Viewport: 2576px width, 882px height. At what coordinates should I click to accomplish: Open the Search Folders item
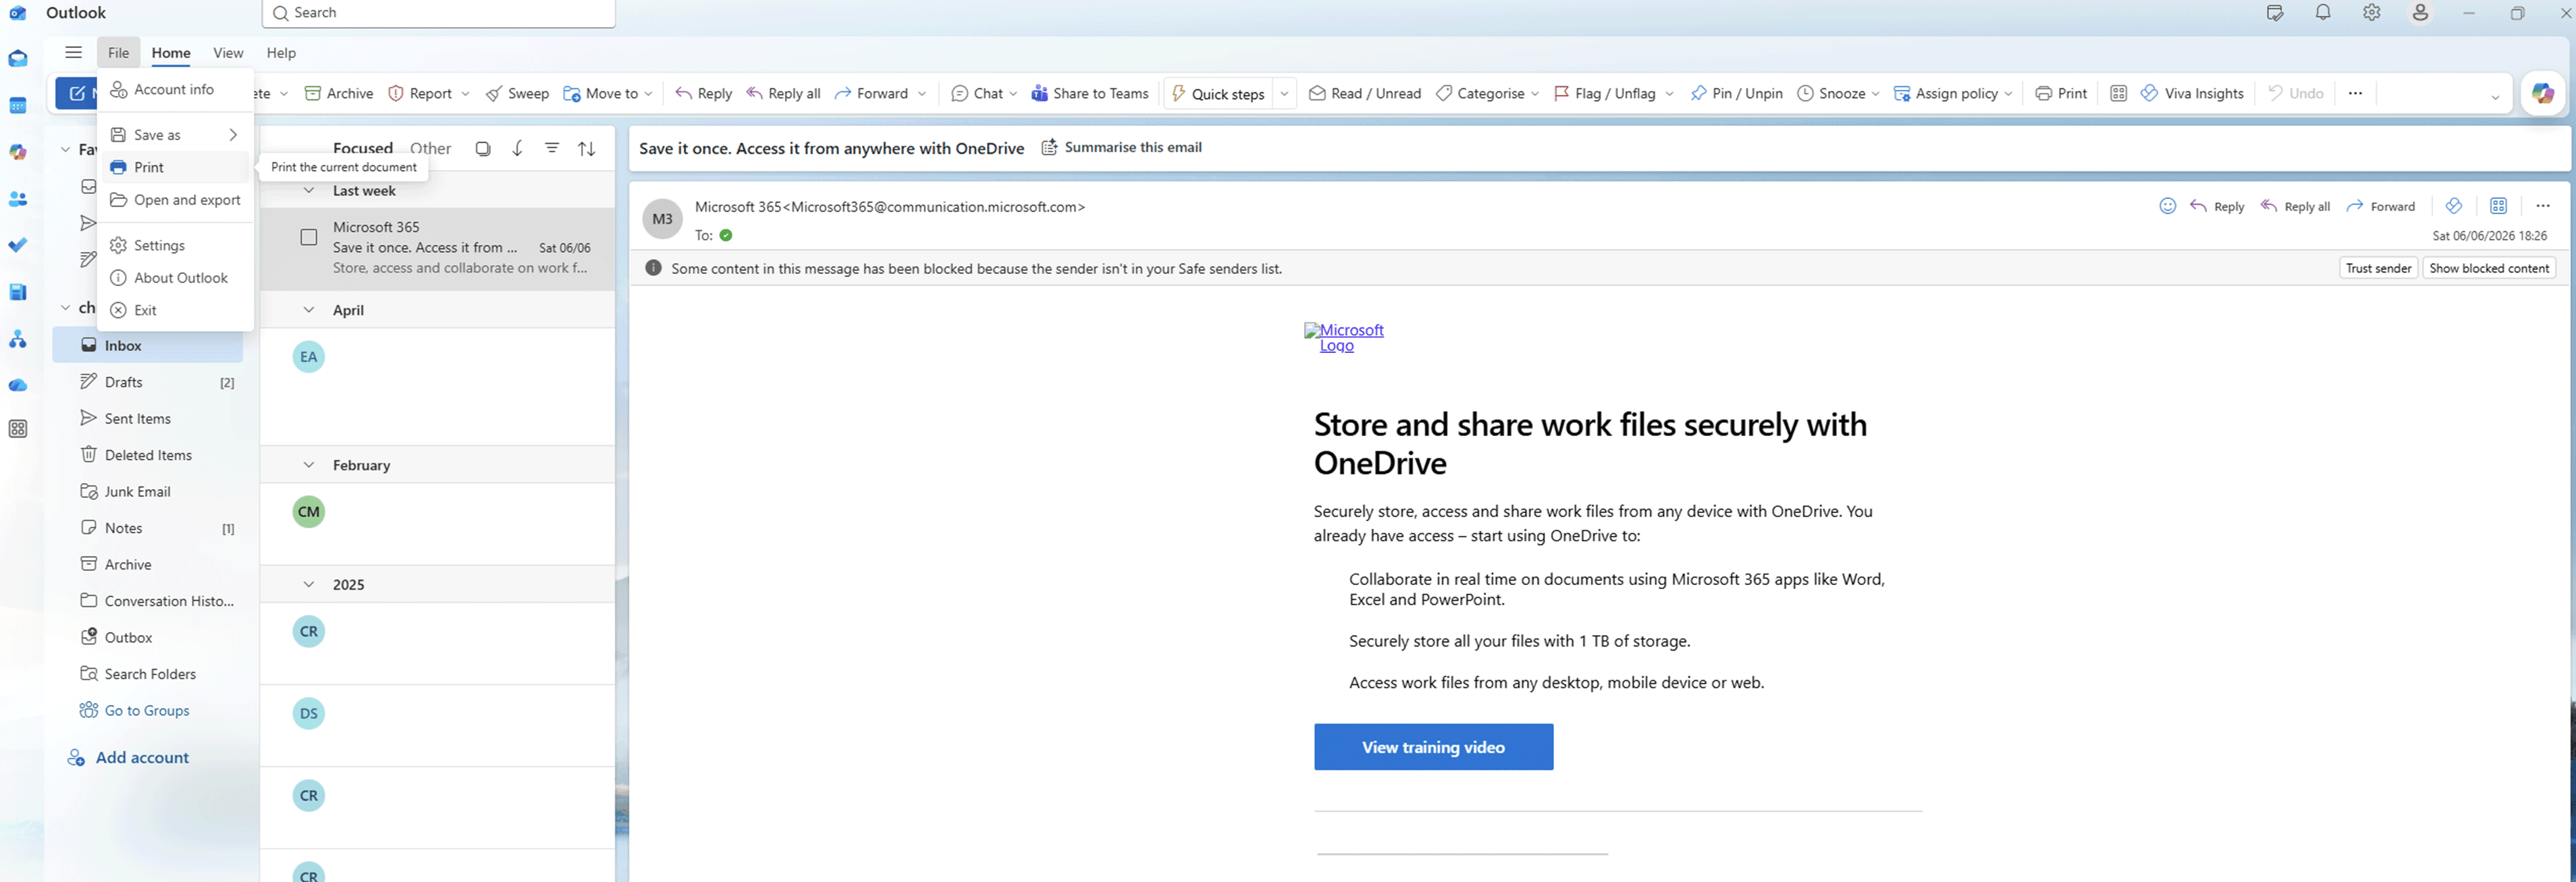click(148, 674)
